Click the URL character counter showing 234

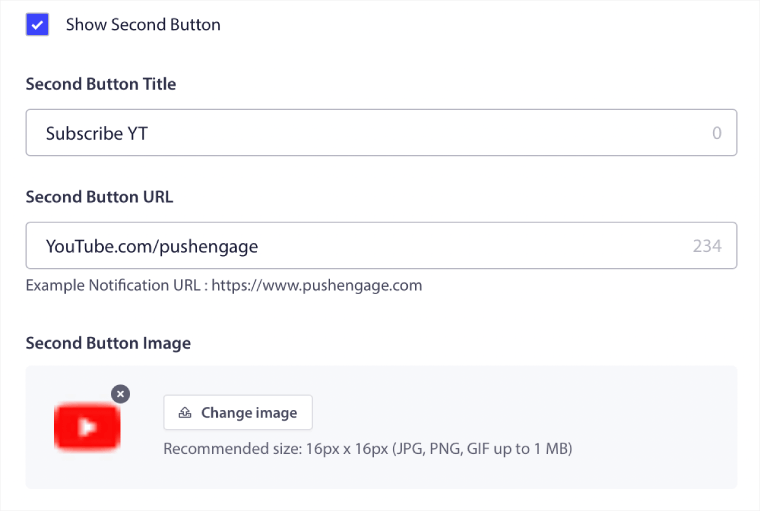click(706, 245)
